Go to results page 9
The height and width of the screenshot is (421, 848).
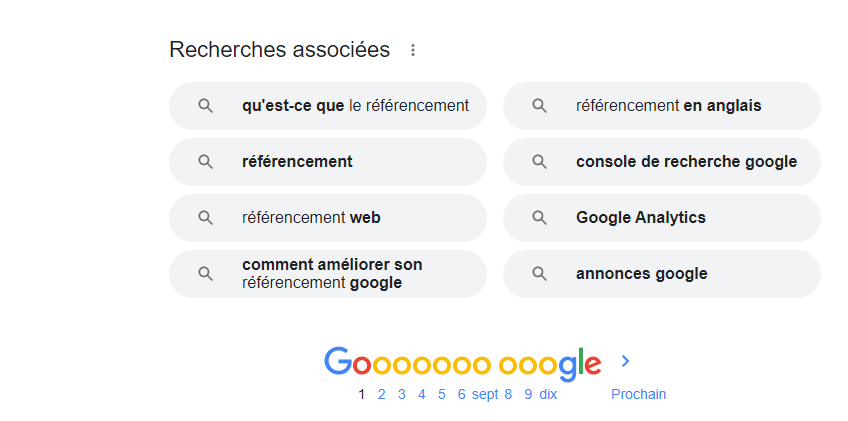528,394
